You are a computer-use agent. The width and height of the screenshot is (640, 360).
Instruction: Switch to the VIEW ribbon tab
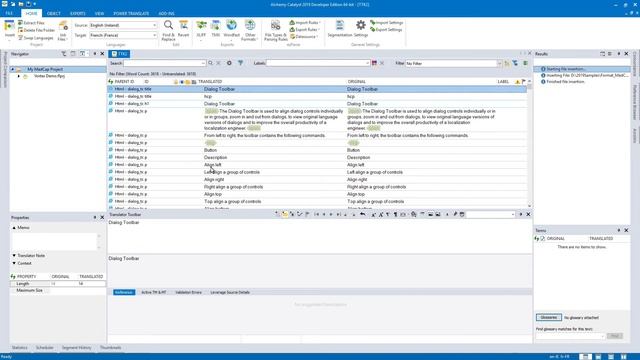[x=99, y=13]
